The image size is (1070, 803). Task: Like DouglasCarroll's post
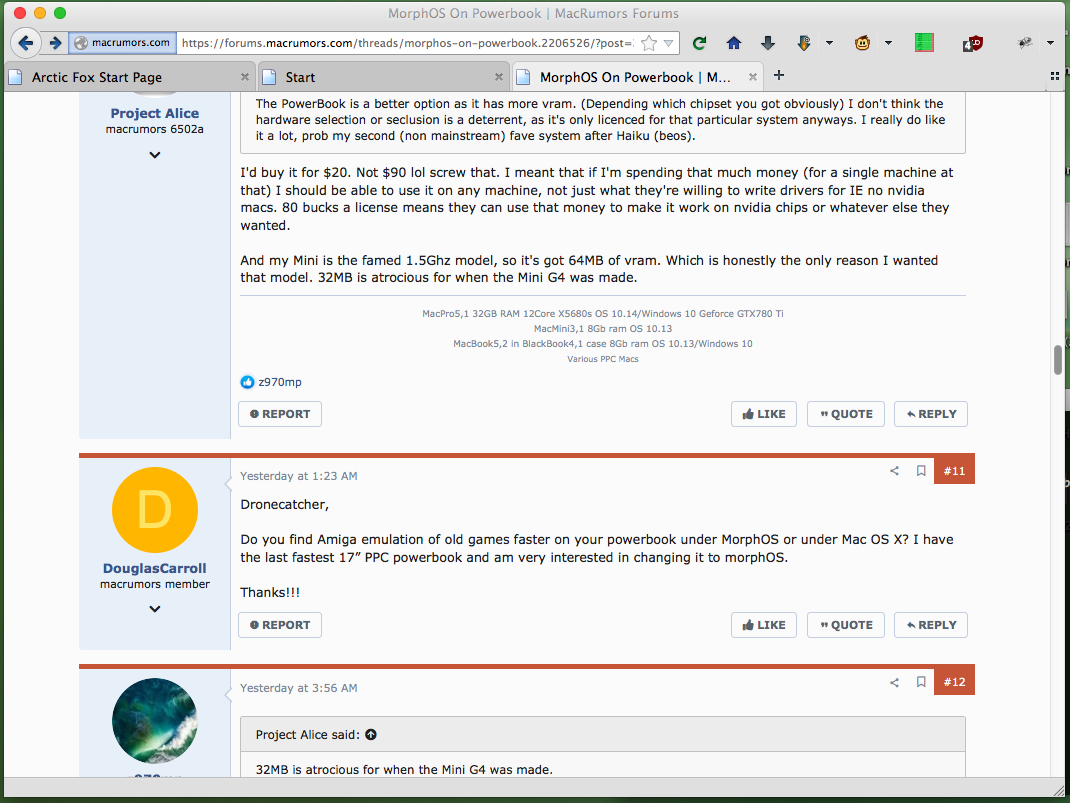tap(764, 625)
